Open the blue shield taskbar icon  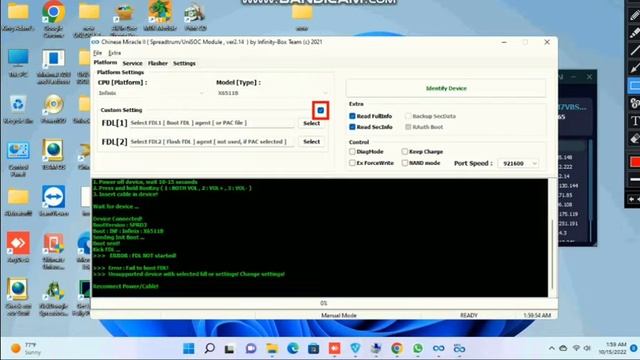355,348
